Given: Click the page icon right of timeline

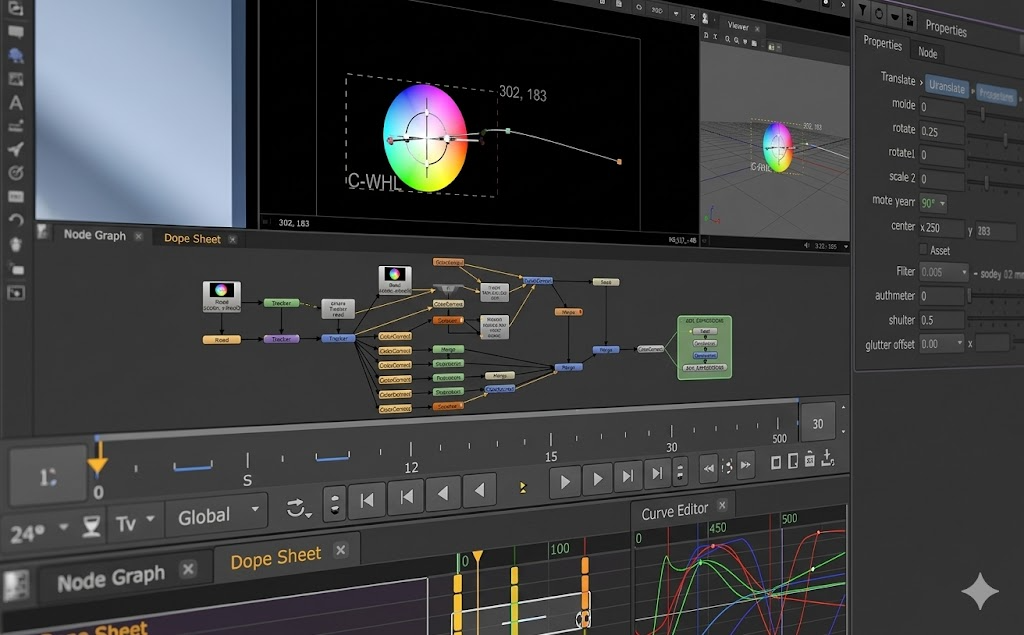Looking at the screenshot, I should pos(793,461).
